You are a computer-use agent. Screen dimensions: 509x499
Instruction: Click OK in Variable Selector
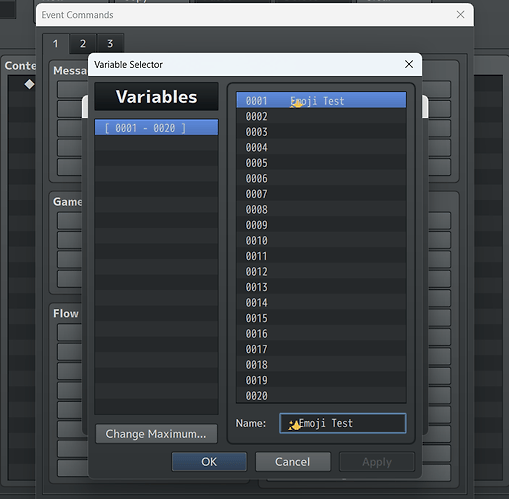209,462
